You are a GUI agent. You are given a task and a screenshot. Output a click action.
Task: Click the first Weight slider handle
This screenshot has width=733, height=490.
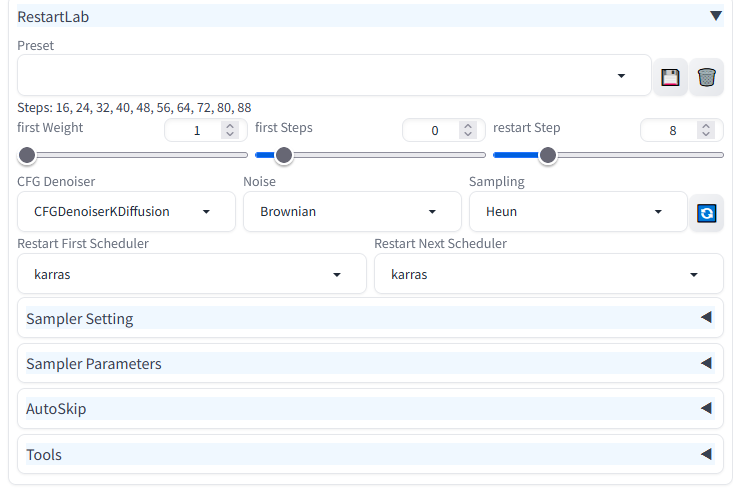click(x=27, y=155)
